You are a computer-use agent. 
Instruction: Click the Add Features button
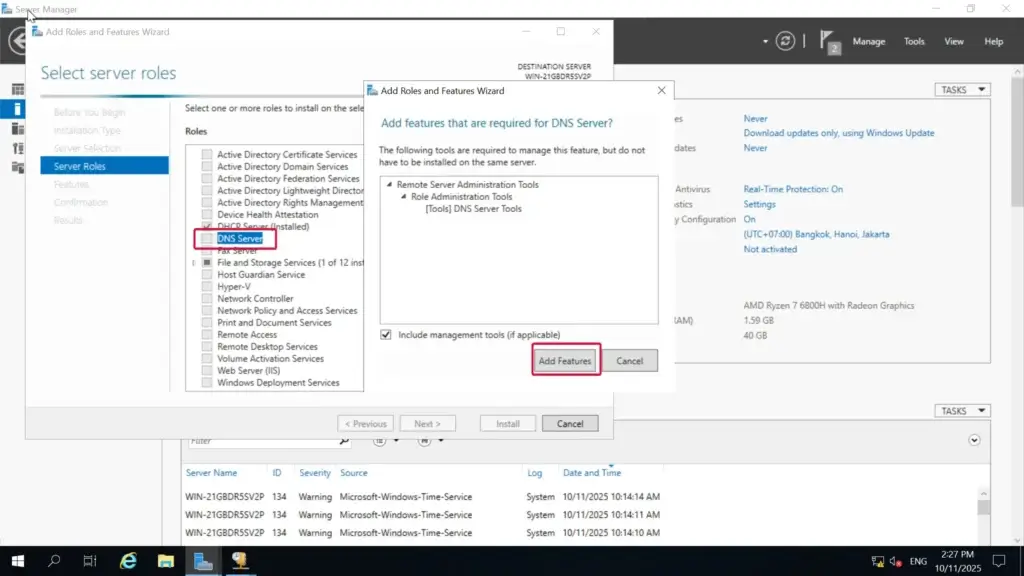565,360
